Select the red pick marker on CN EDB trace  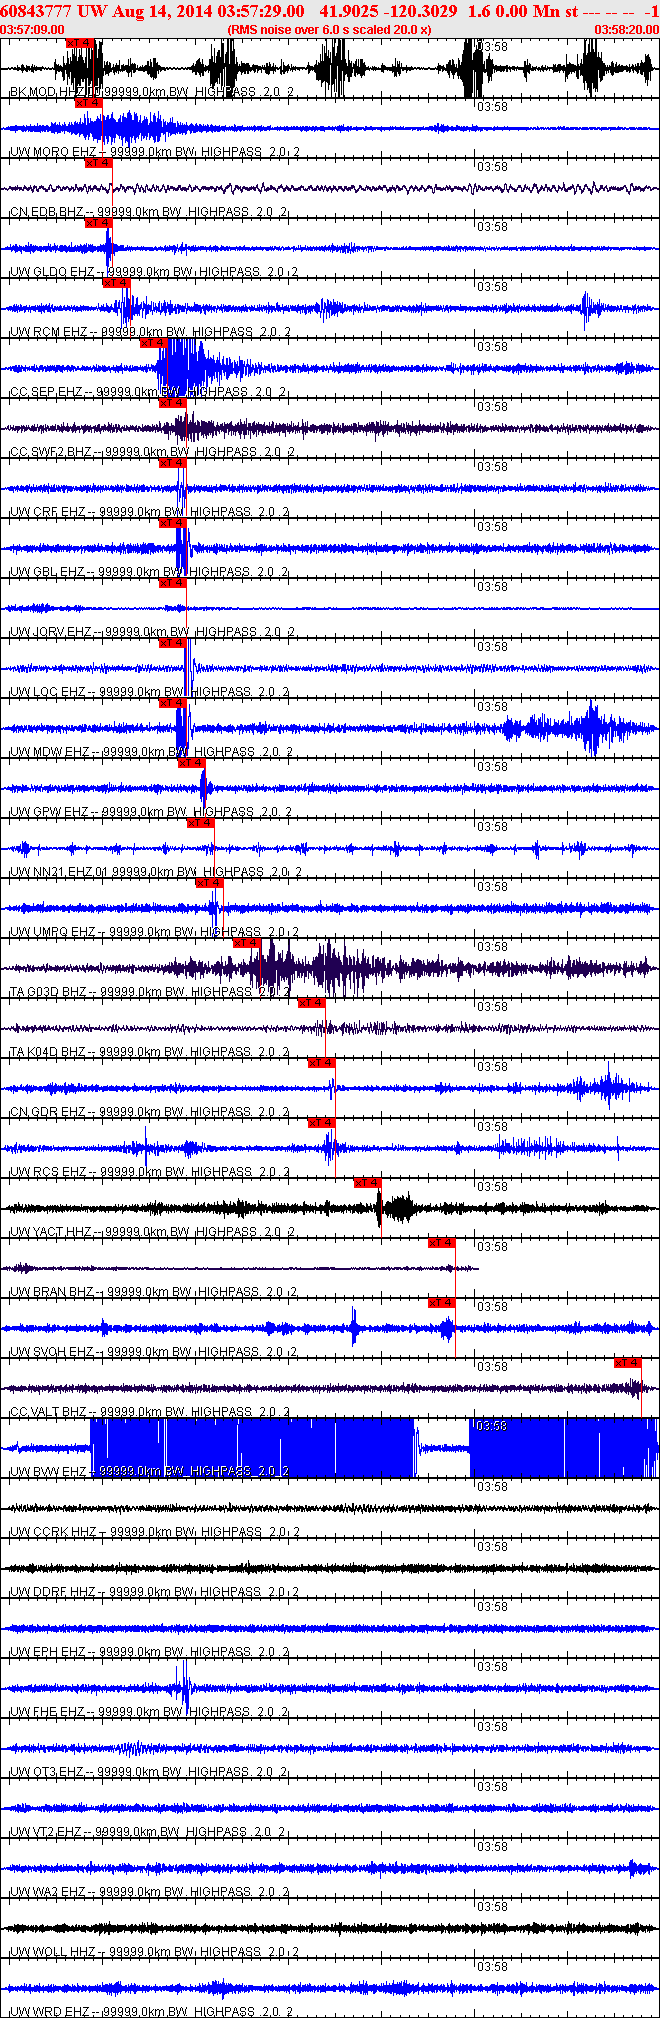point(98,162)
